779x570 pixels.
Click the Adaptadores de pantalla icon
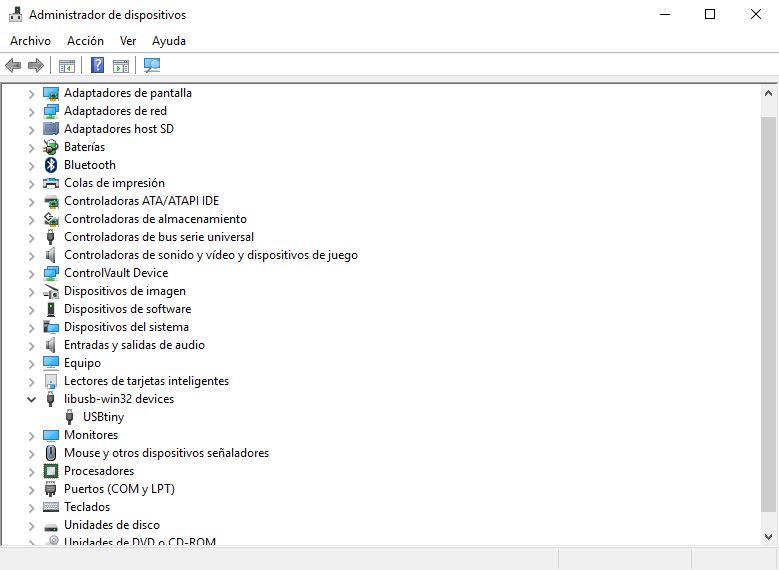(51, 93)
